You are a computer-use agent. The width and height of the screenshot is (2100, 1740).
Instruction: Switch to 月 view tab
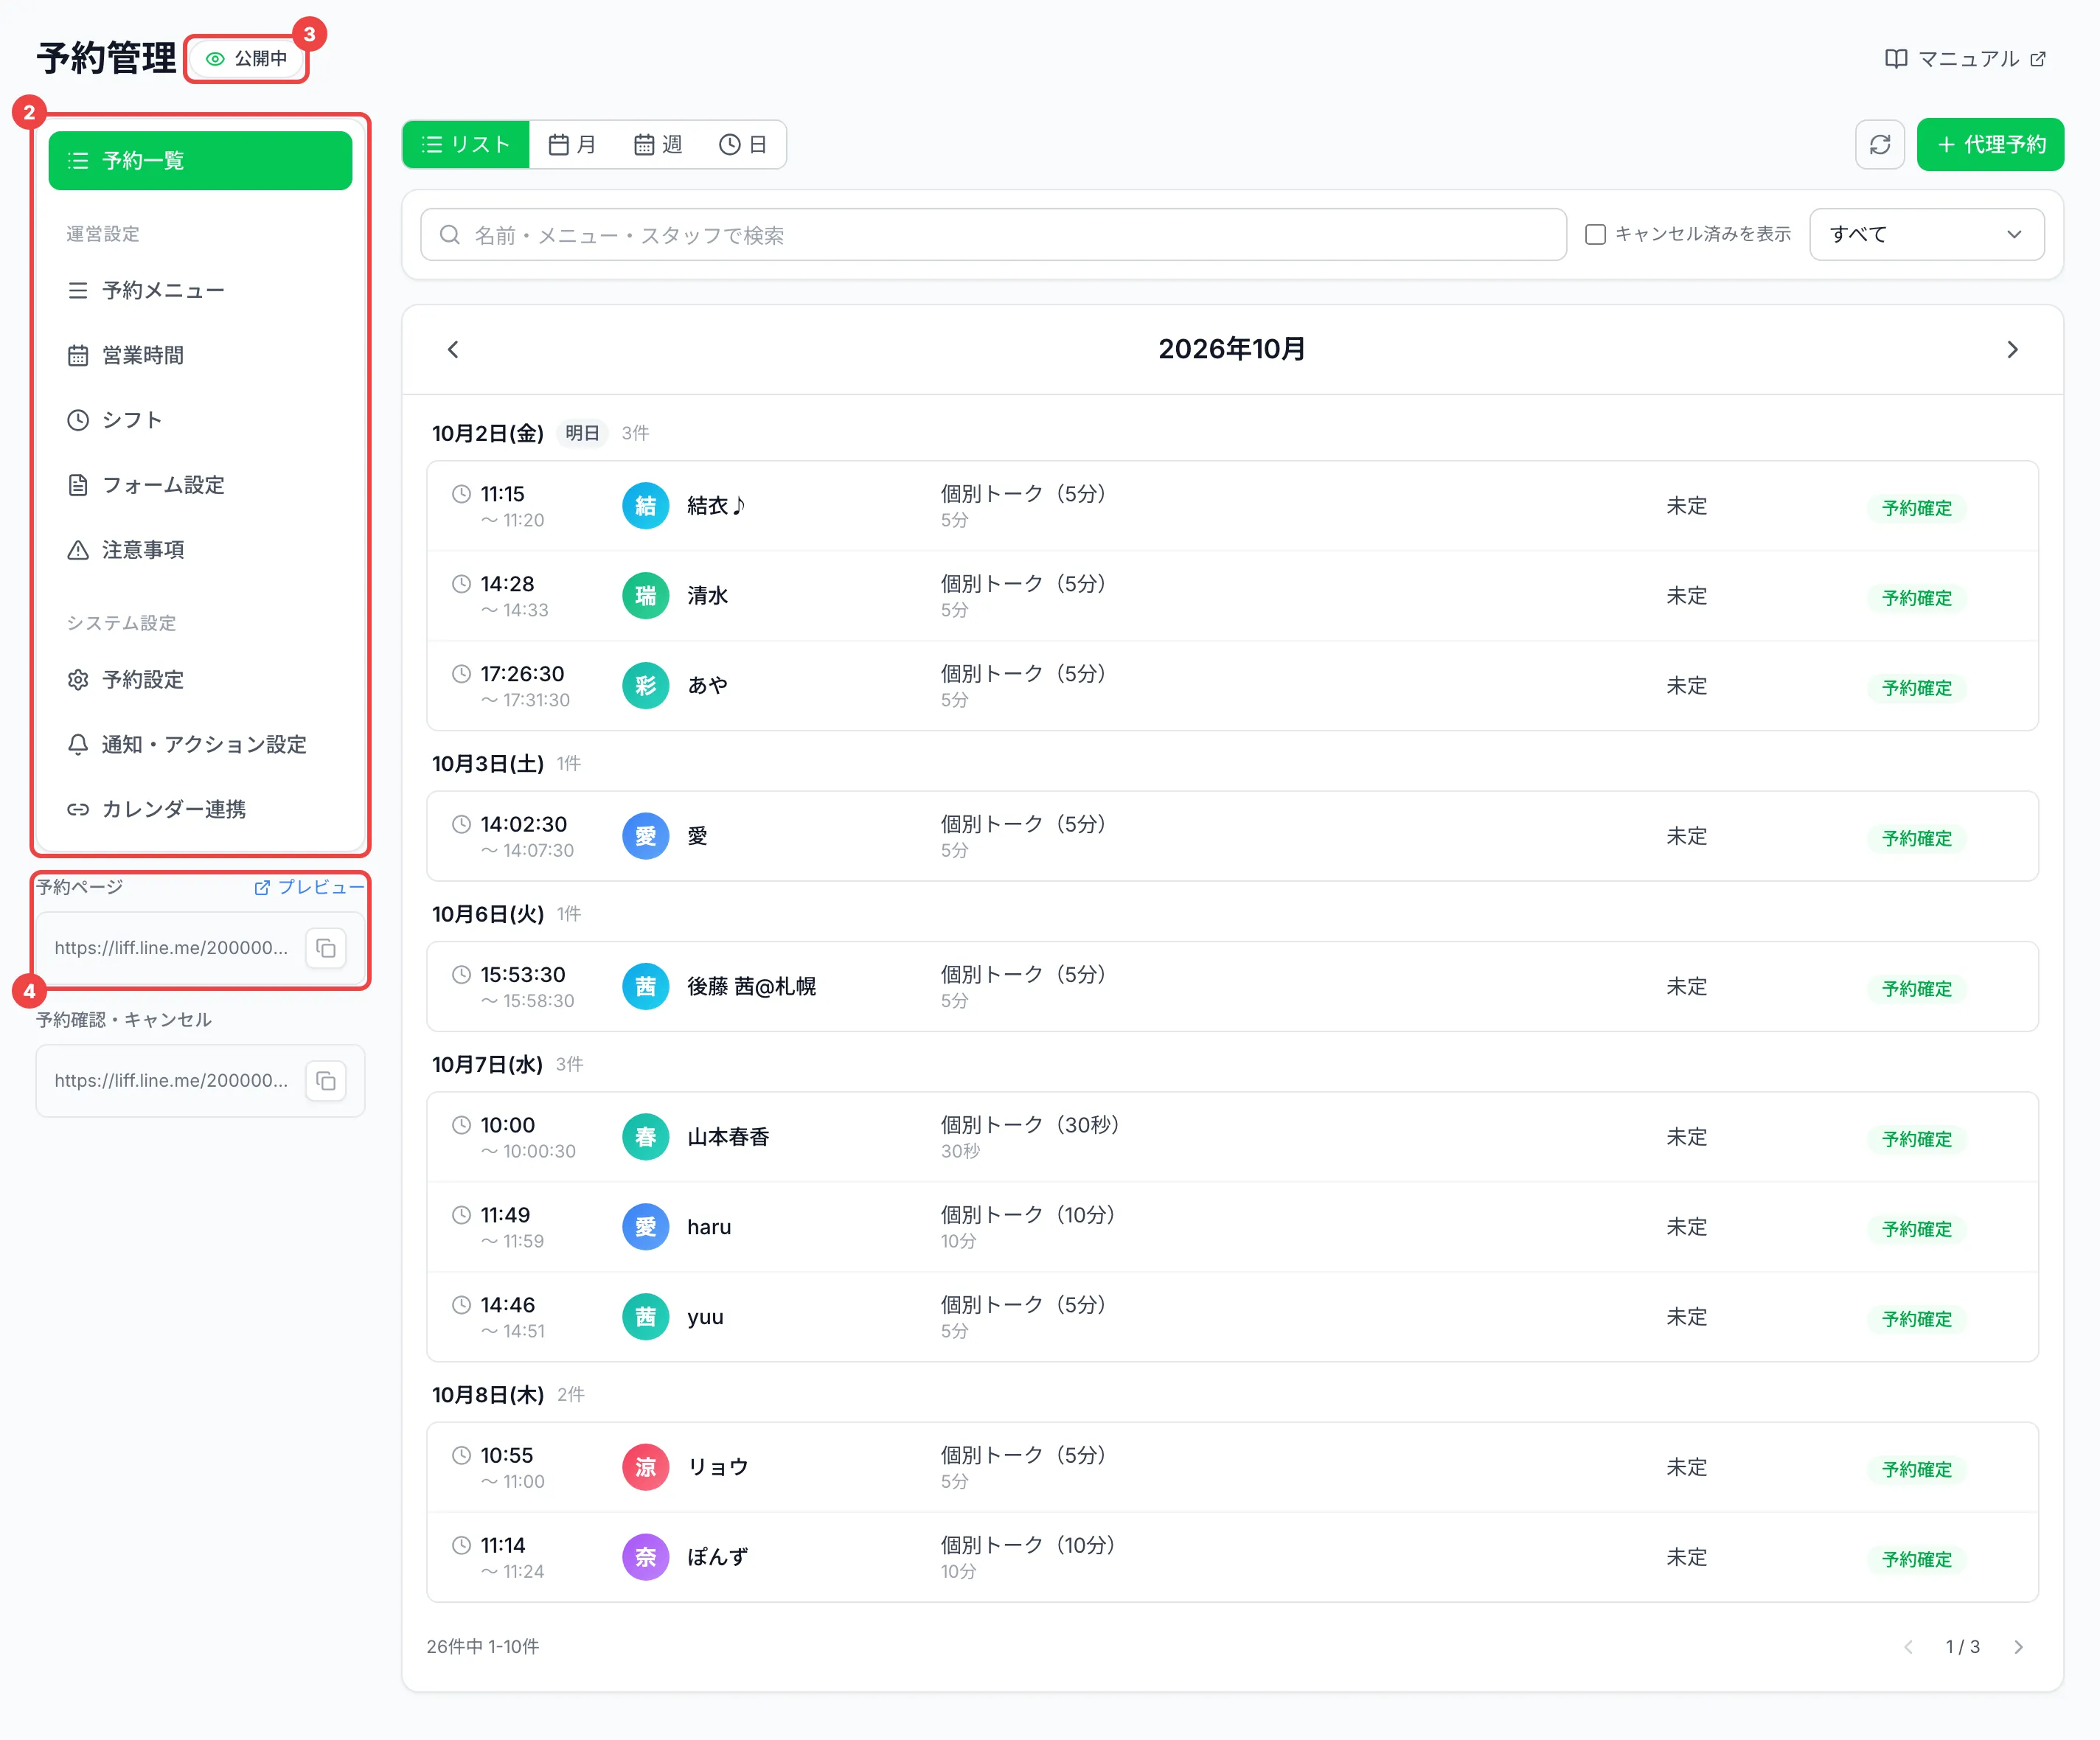click(x=572, y=145)
